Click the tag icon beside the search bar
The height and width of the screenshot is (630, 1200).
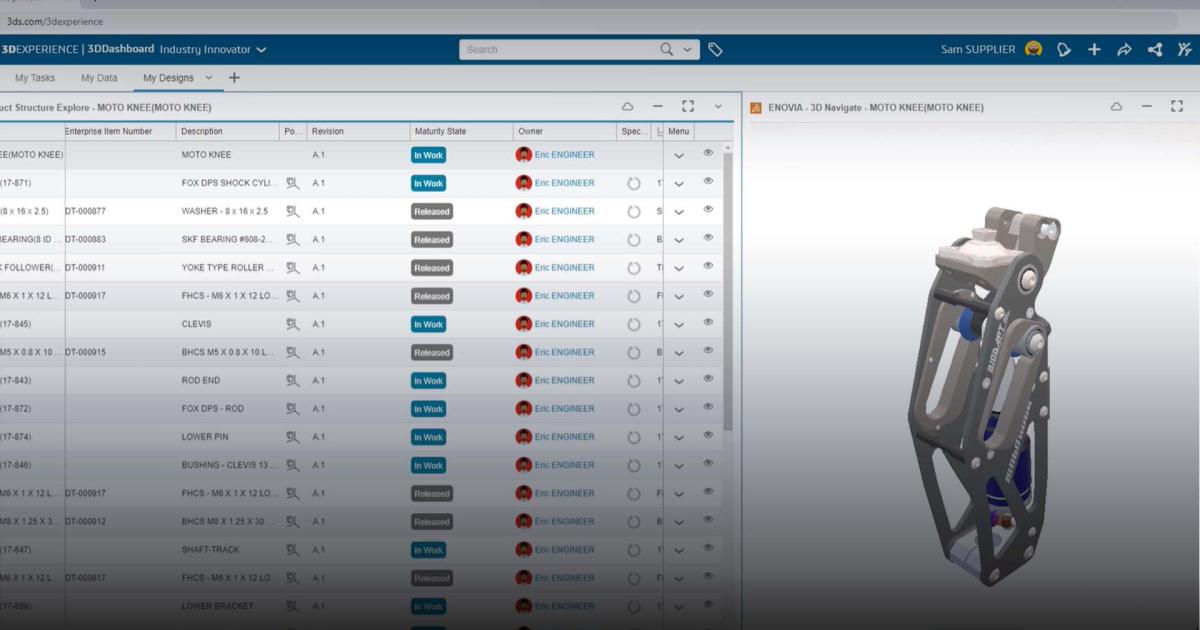[716, 48]
